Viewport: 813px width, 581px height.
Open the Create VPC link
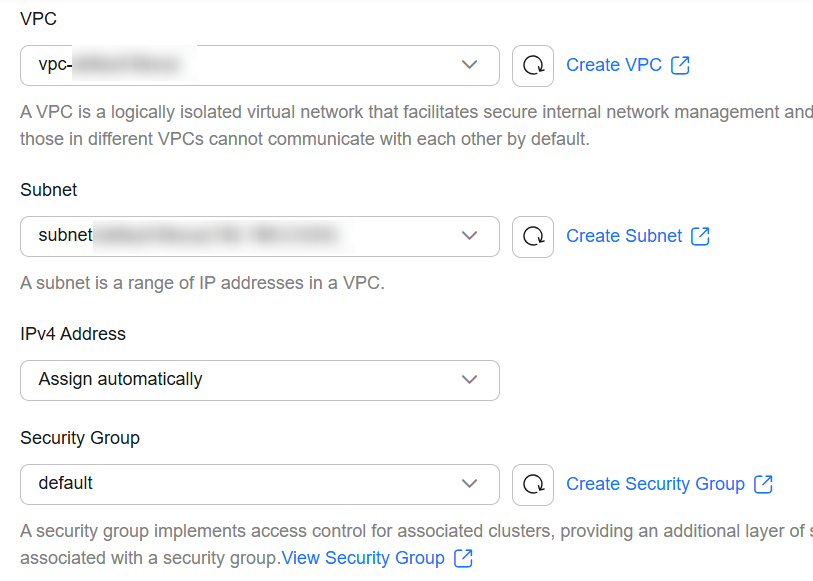[x=614, y=65]
